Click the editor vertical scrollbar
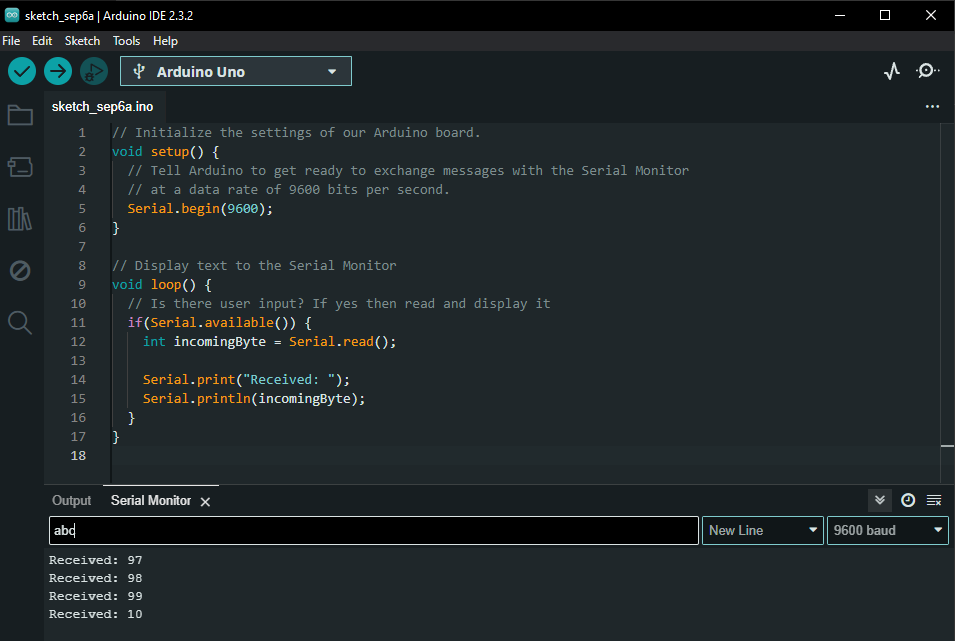This screenshot has width=955, height=641. click(x=947, y=303)
